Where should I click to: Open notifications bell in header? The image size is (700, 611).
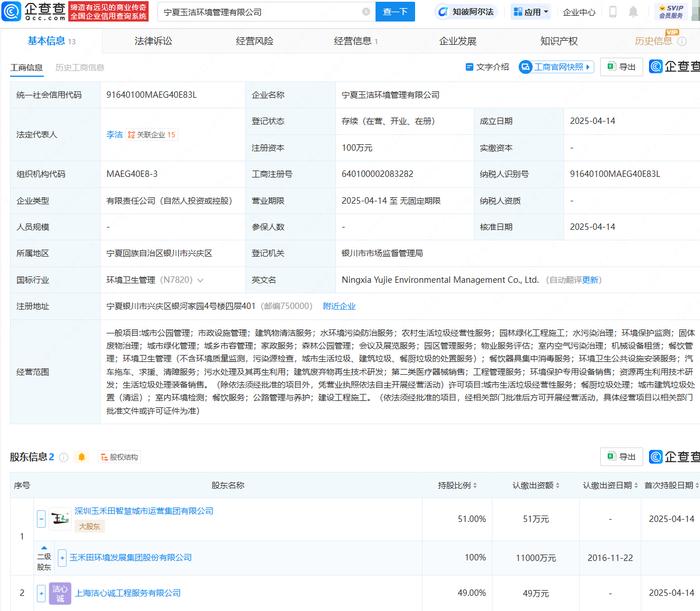click(633, 12)
